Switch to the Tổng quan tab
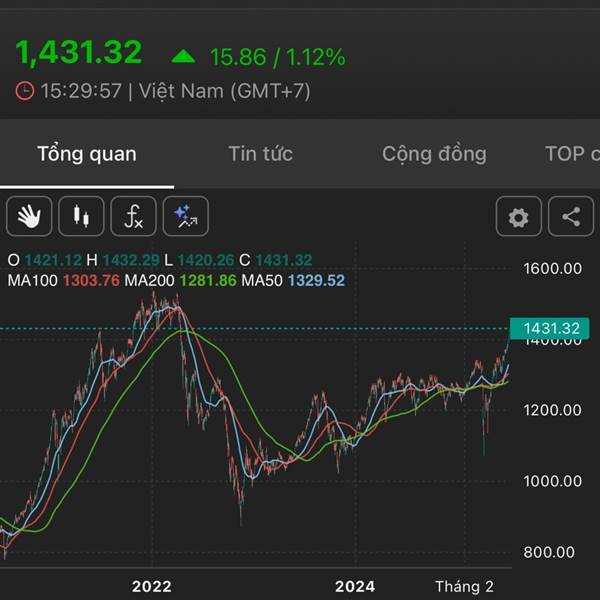Screen dimensions: 600x600 (x=87, y=154)
